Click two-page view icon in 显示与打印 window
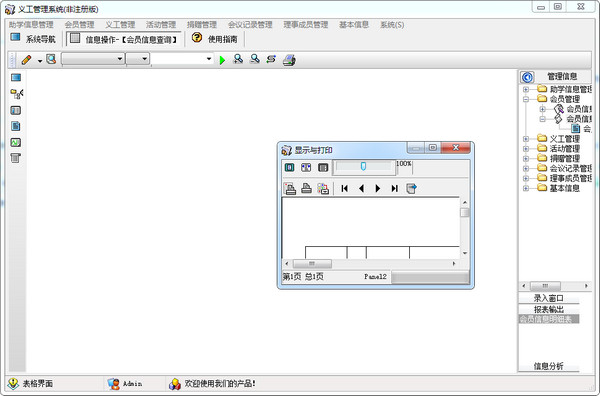 coord(306,168)
